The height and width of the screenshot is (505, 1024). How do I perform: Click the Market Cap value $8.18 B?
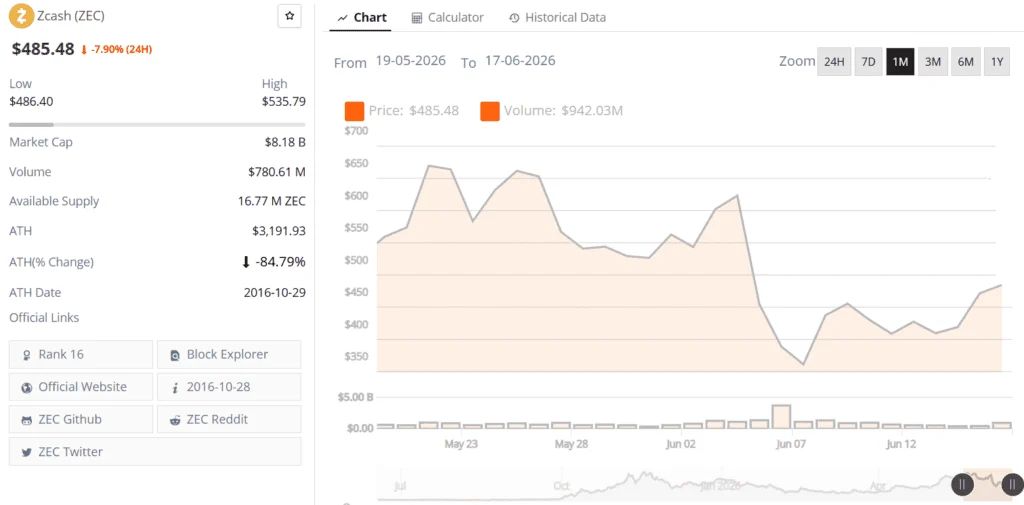[283, 142]
